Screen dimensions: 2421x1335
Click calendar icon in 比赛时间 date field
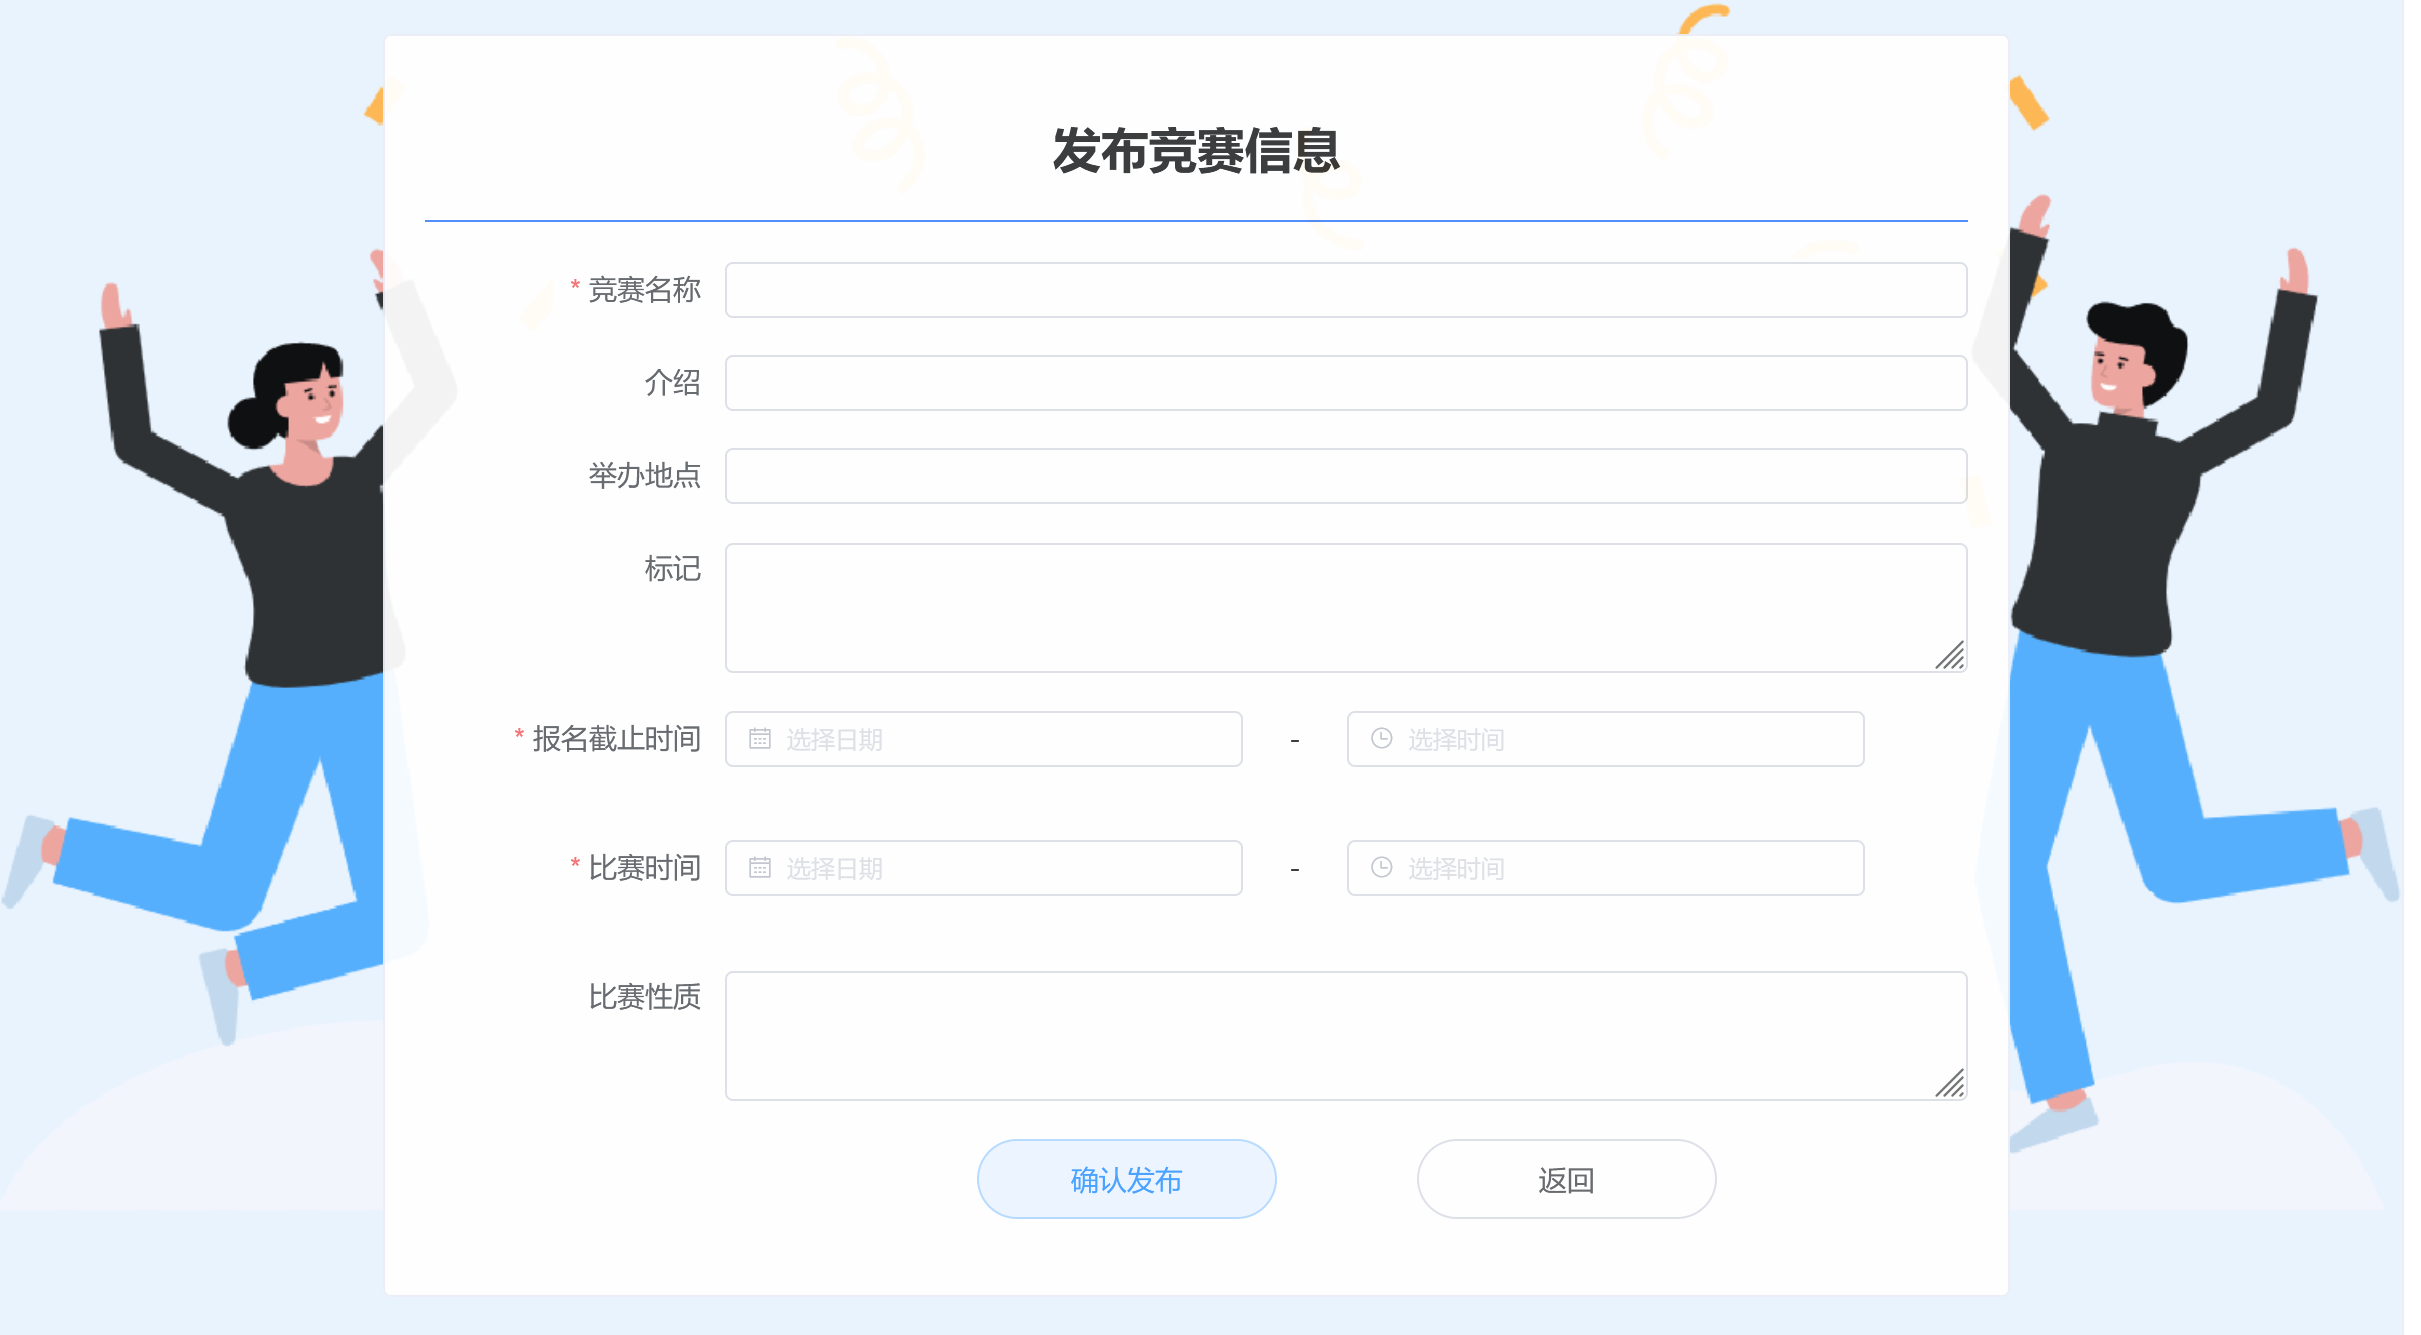point(760,868)
